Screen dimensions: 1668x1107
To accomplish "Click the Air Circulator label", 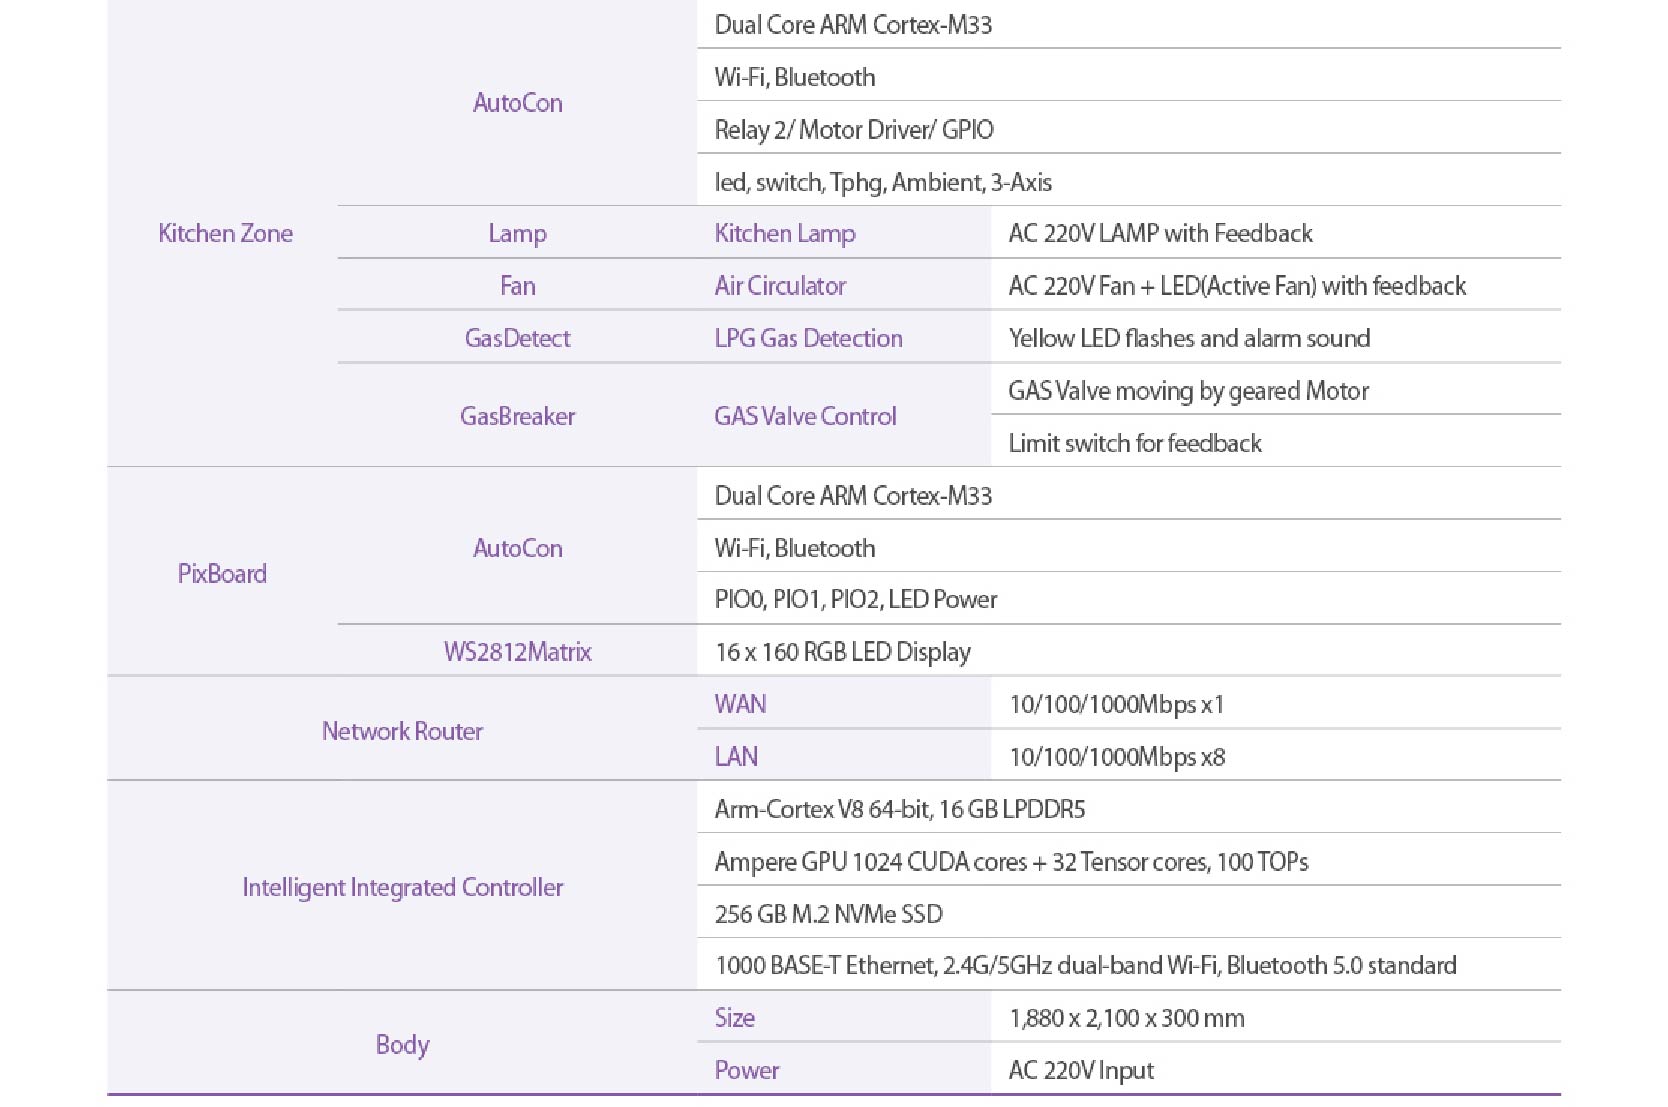I will pos(780,286).
